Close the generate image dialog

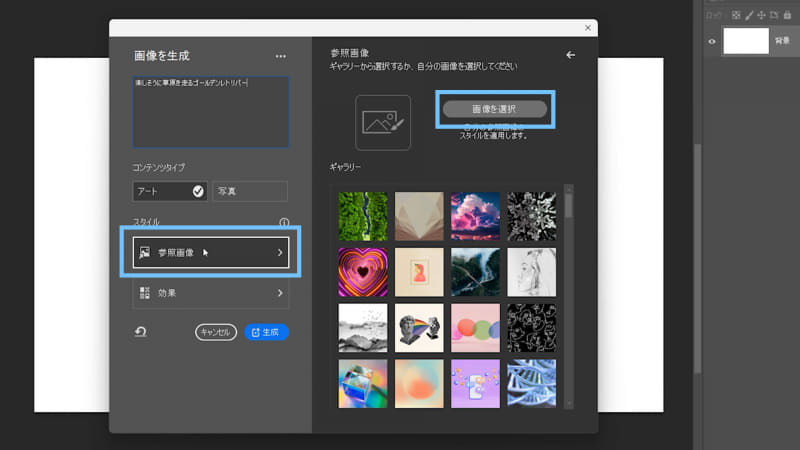[x=588, y=28]
